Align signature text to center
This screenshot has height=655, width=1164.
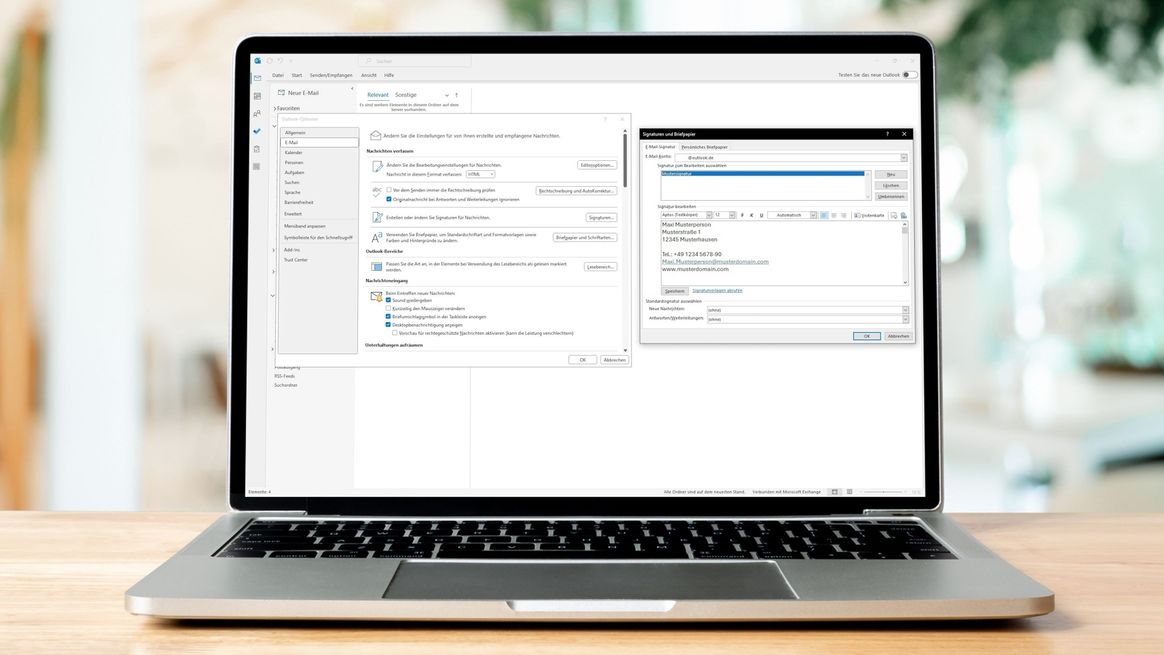pos(833,215)
